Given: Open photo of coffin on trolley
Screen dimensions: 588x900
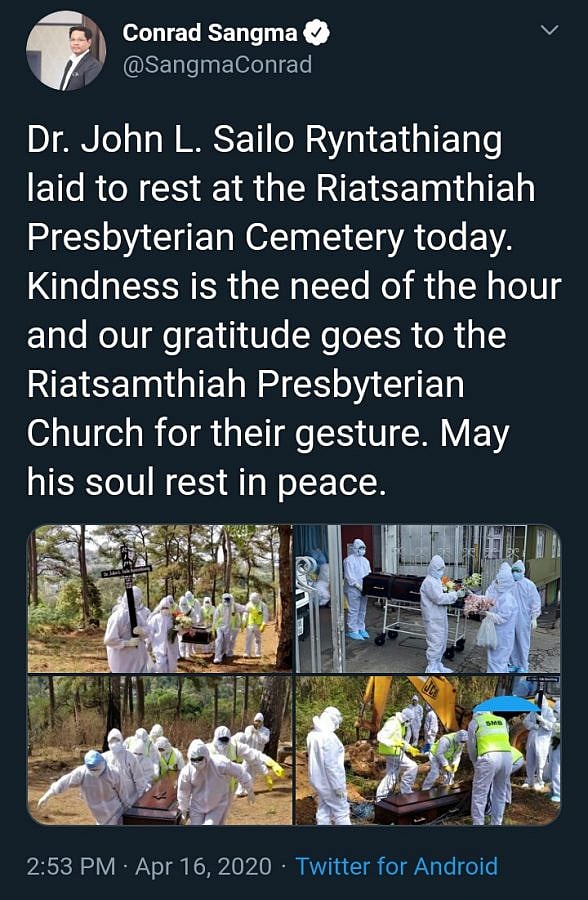Looking at the screenshot, I should point(428,598).
